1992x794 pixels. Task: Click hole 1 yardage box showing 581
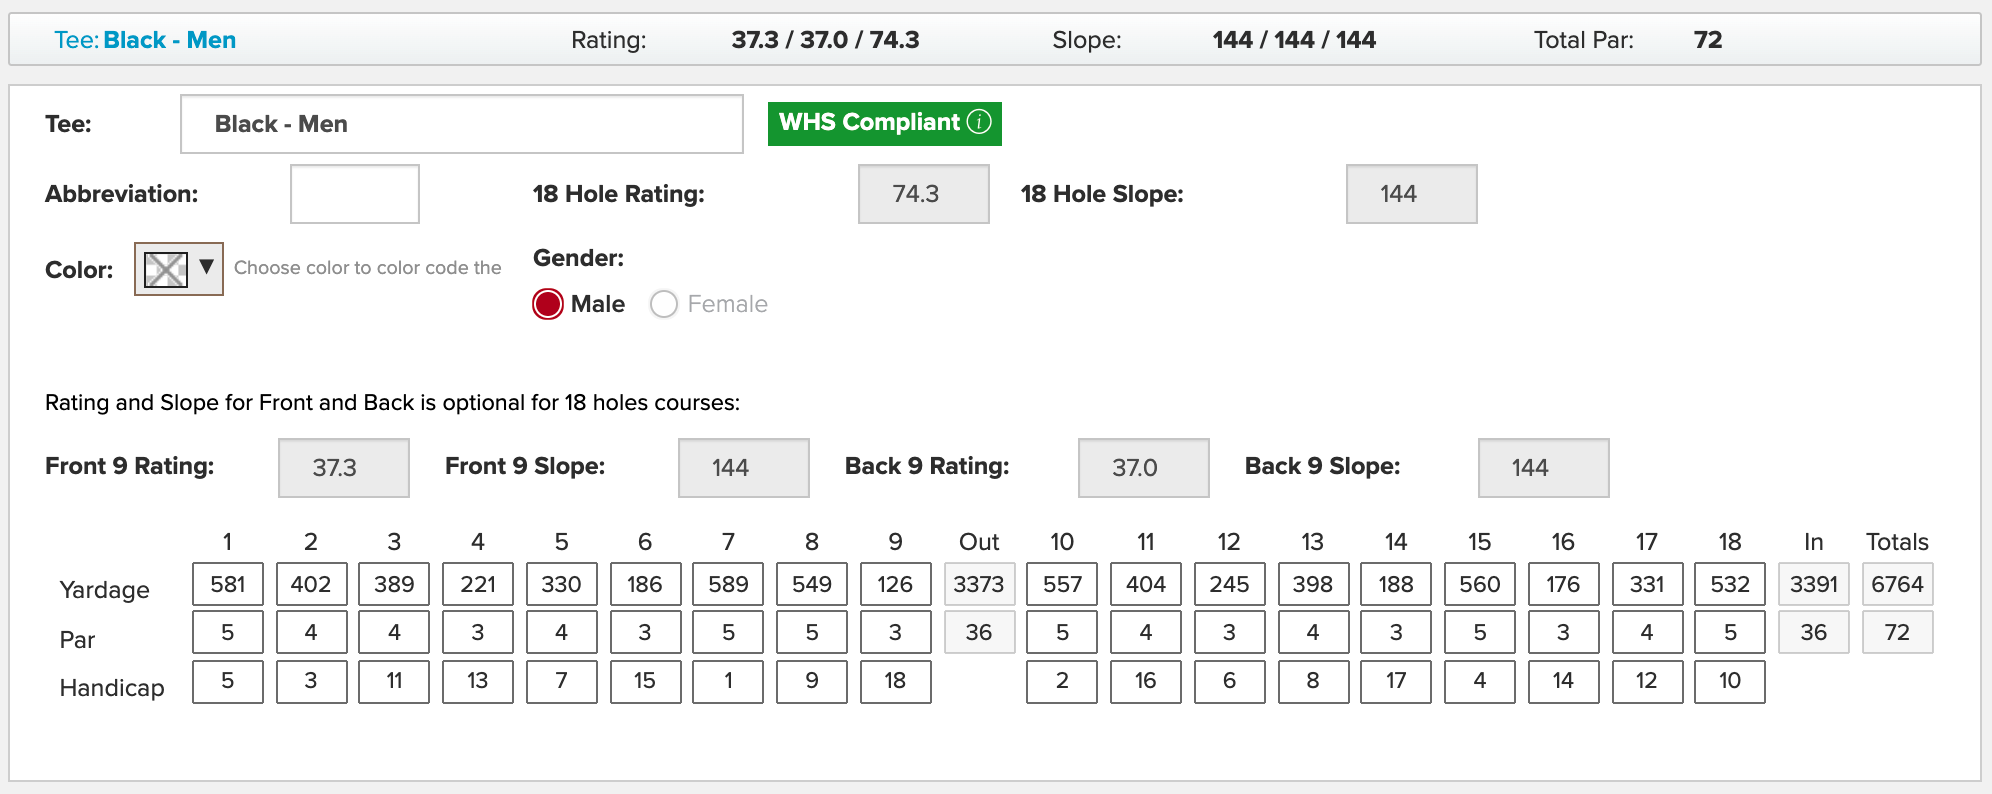coord(228,584)
